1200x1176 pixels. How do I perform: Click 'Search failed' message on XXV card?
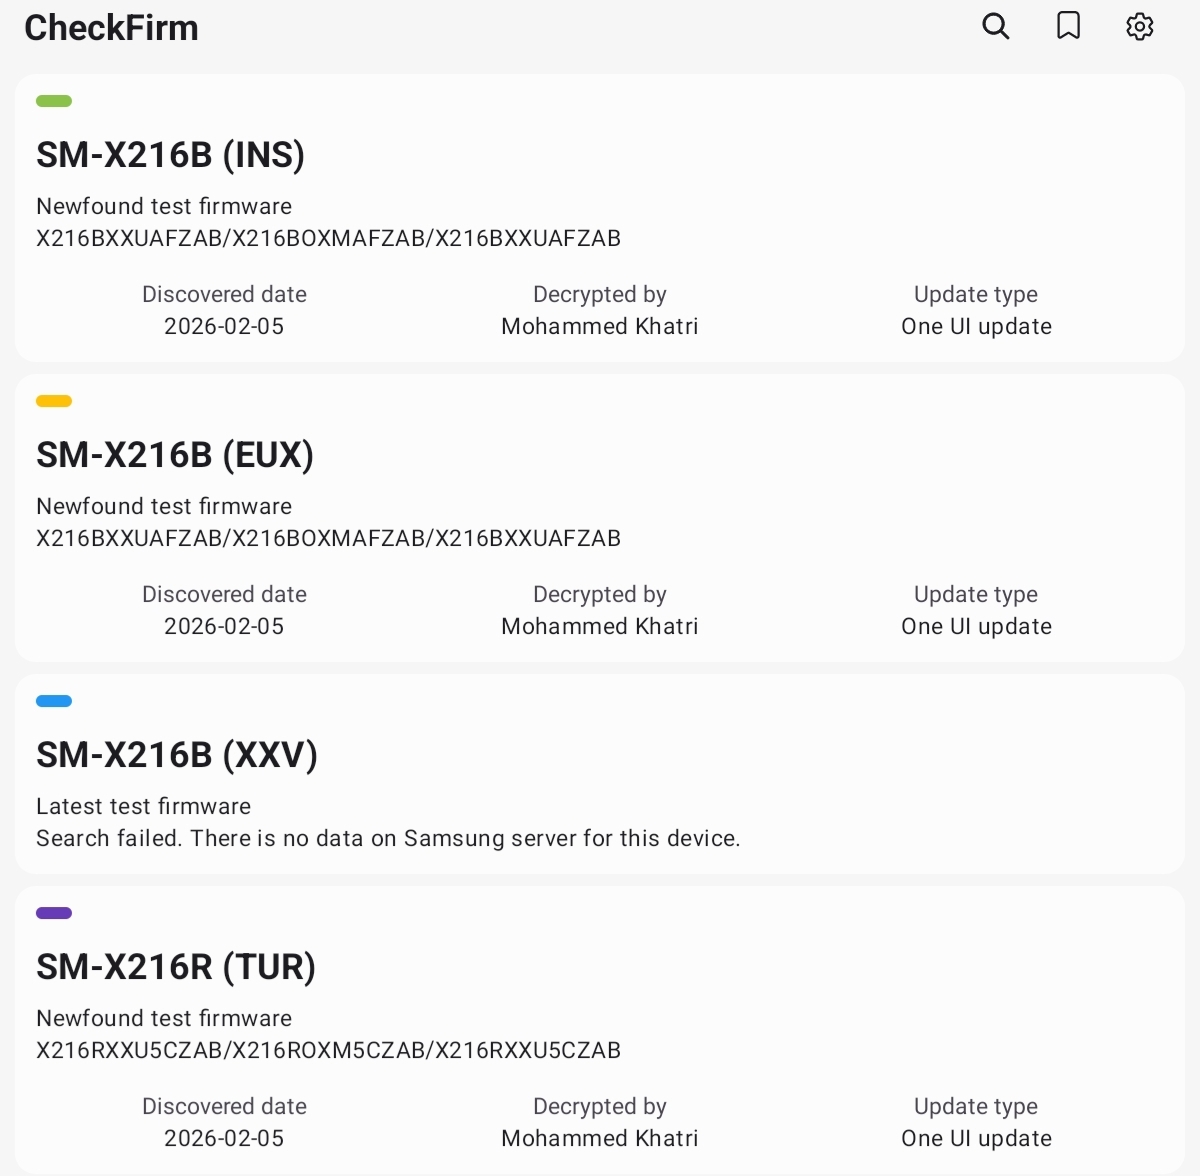[x=388, y=838]
